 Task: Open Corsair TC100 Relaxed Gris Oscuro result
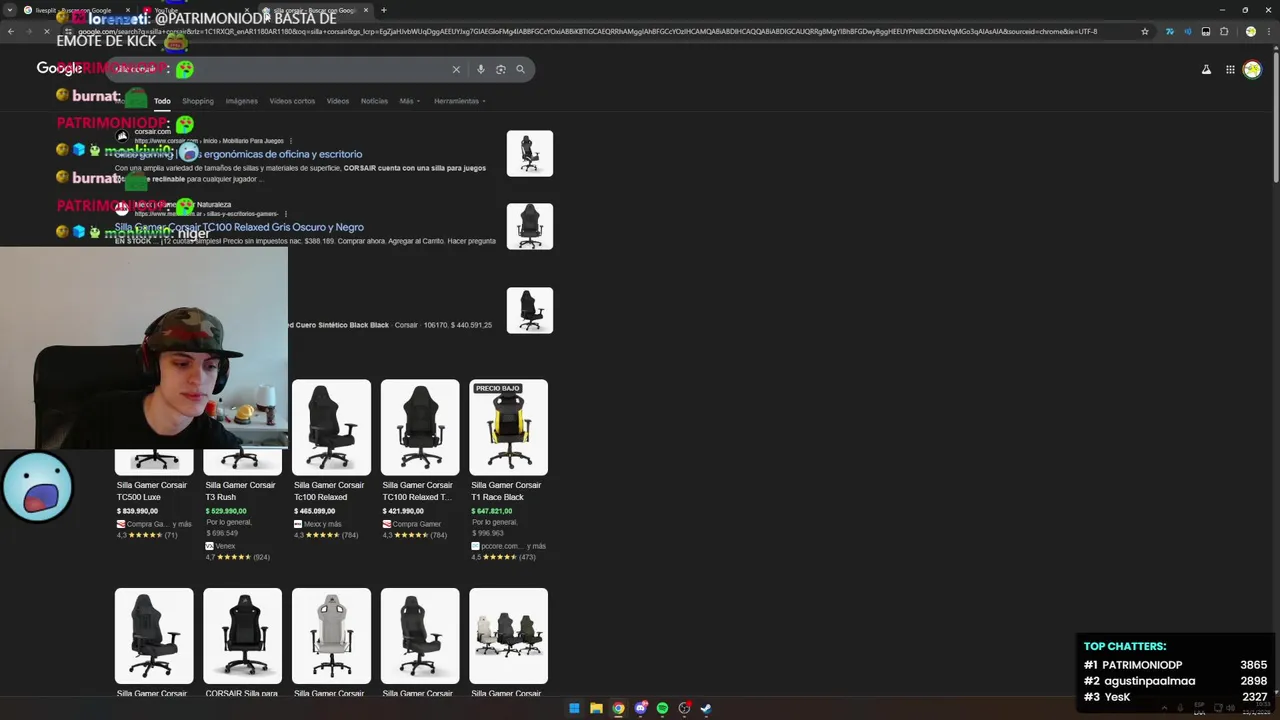239,227
